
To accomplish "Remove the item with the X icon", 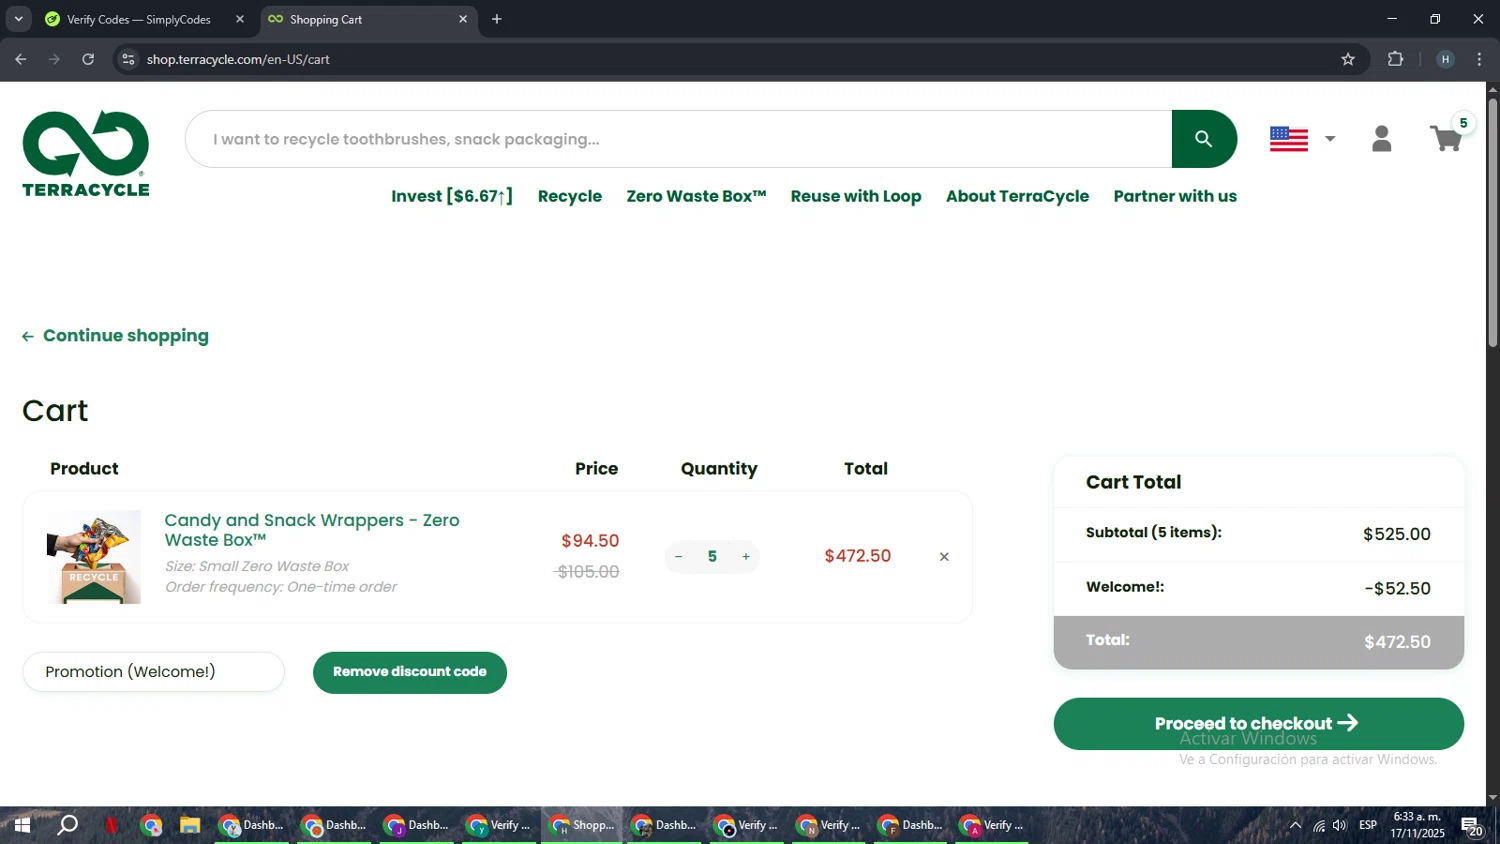I will click(944, 557).
